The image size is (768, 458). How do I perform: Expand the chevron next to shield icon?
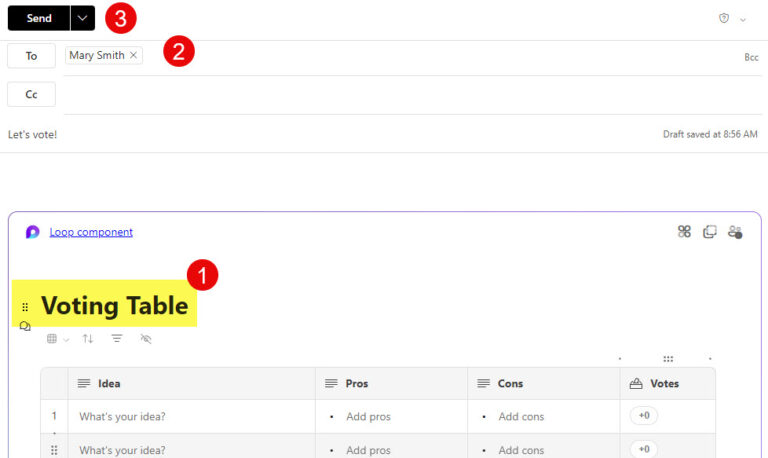tap(743, 19)
